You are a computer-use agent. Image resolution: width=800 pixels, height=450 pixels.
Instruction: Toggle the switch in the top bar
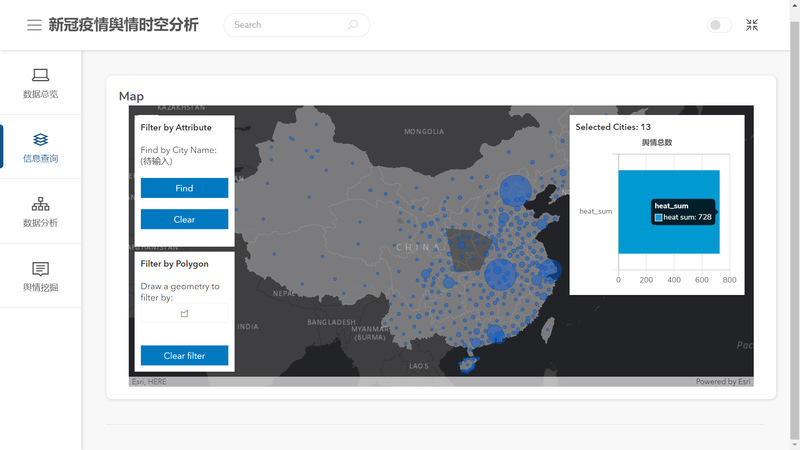tap(719, 25)
